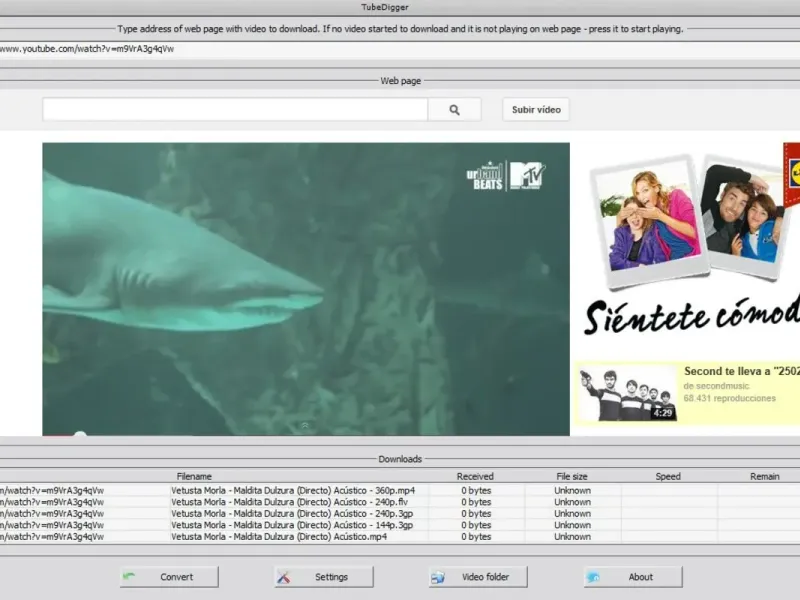Click the address field with the YouTube URL
800x600 pixels.
[x=300, y=48]
